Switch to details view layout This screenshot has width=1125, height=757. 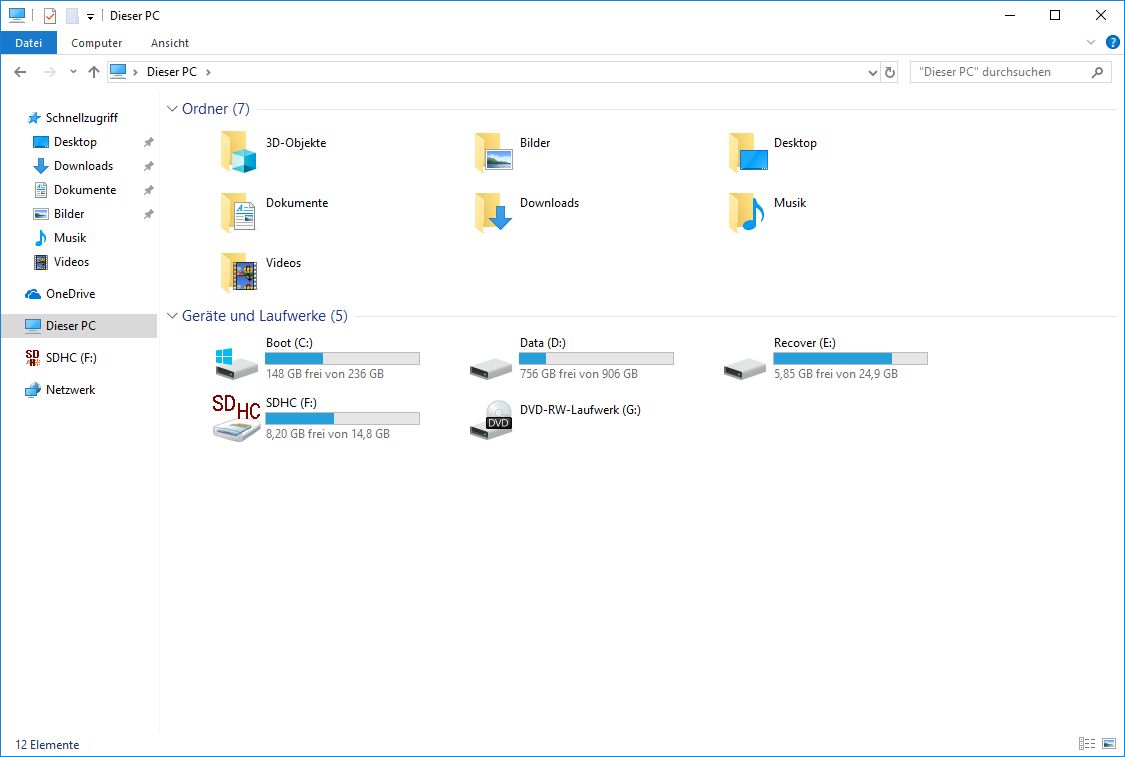click(x=1087, y=744)
